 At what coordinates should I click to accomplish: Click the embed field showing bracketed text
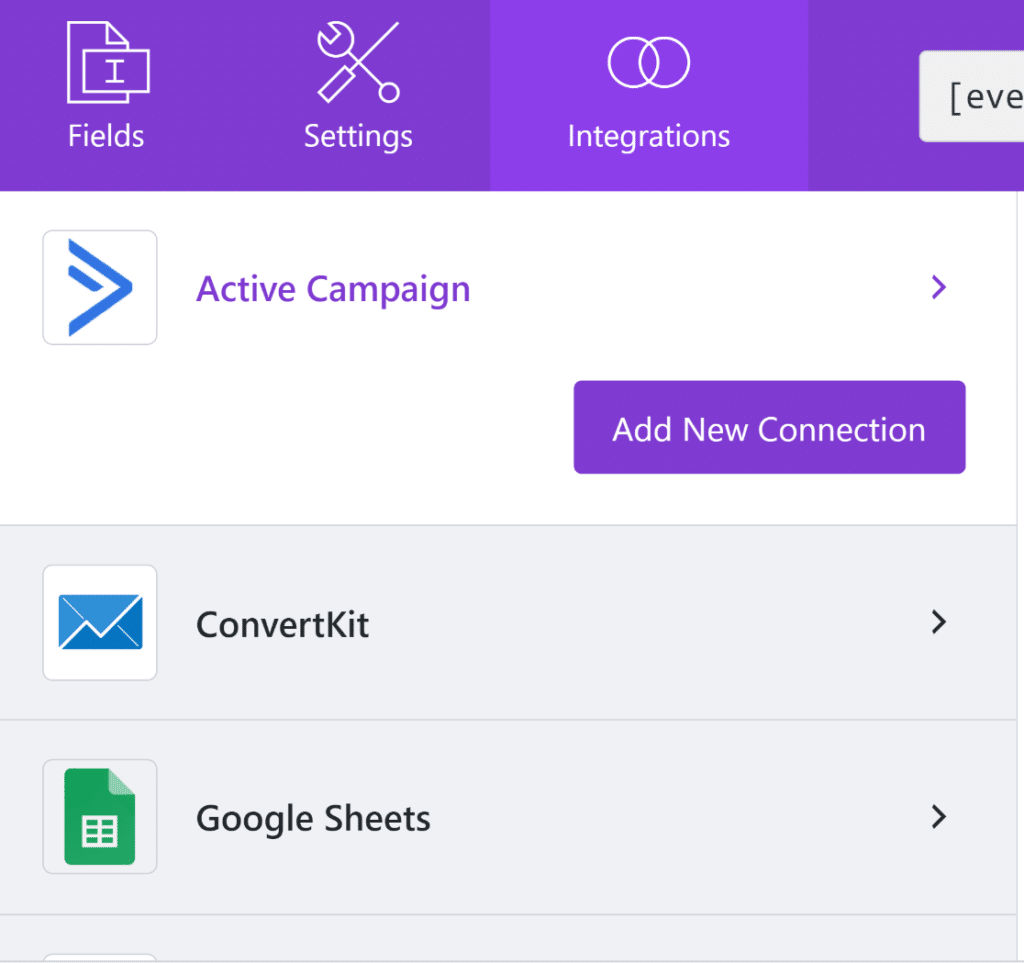click(x=985, y=95)
